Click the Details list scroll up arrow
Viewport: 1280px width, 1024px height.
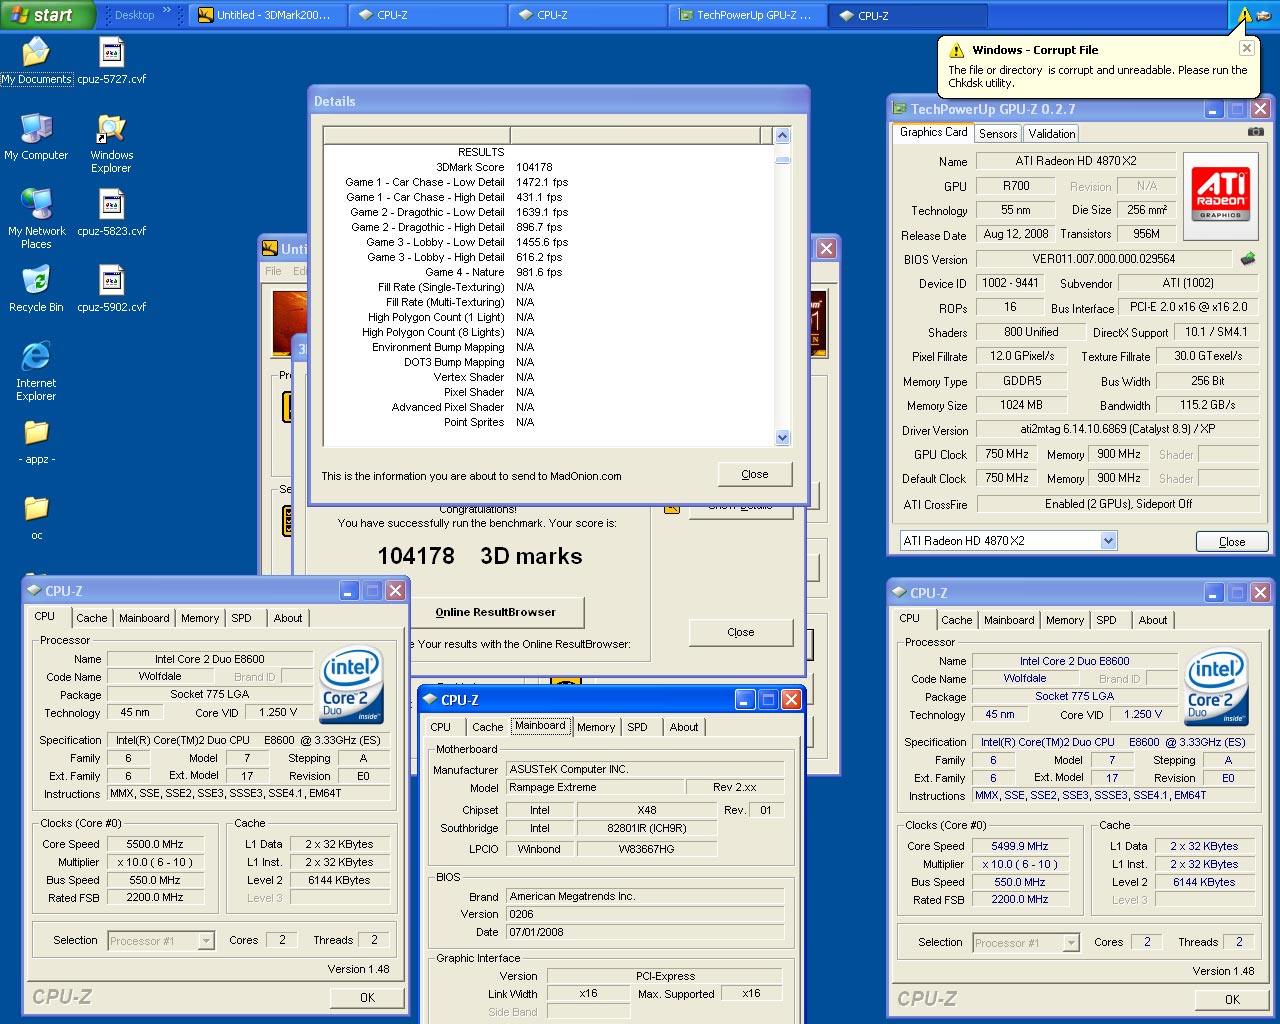pos(782,135)
